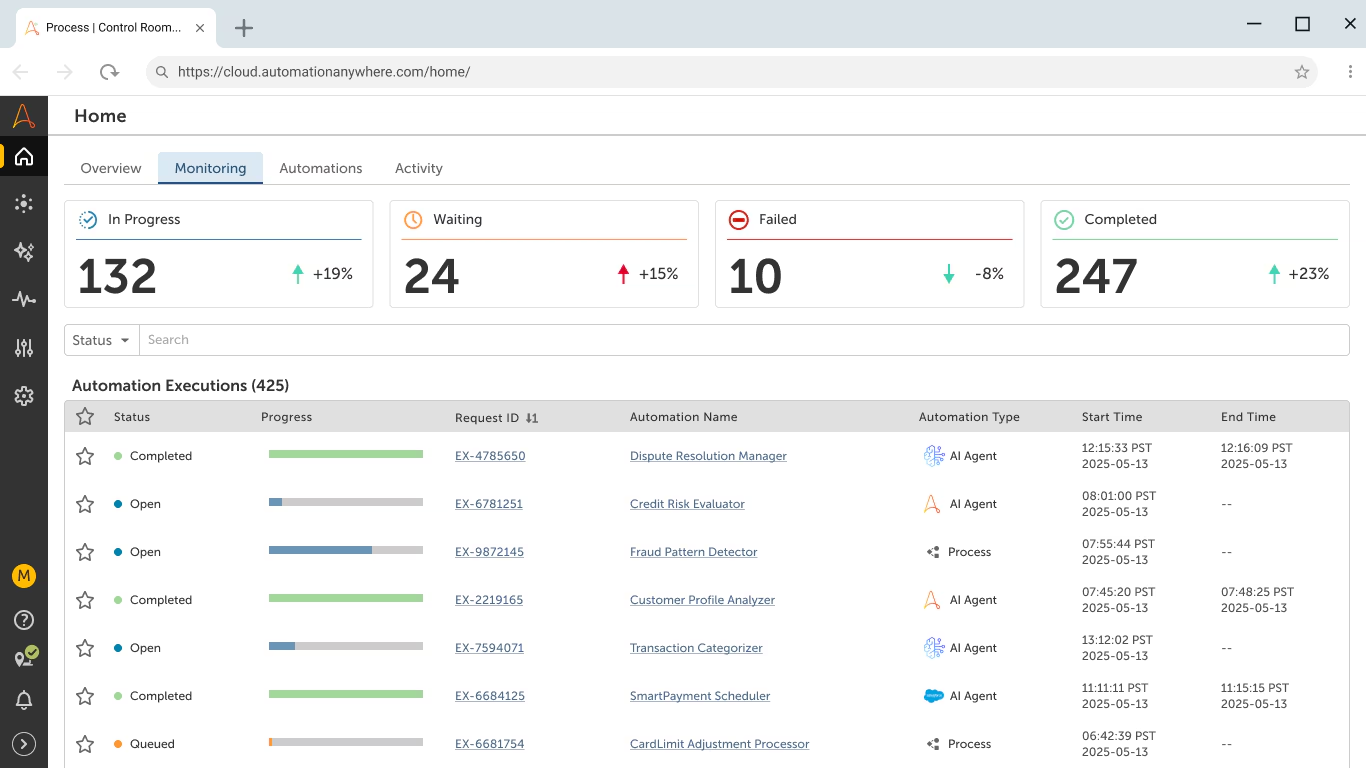Open the device status location icon

tap(24, 657)
